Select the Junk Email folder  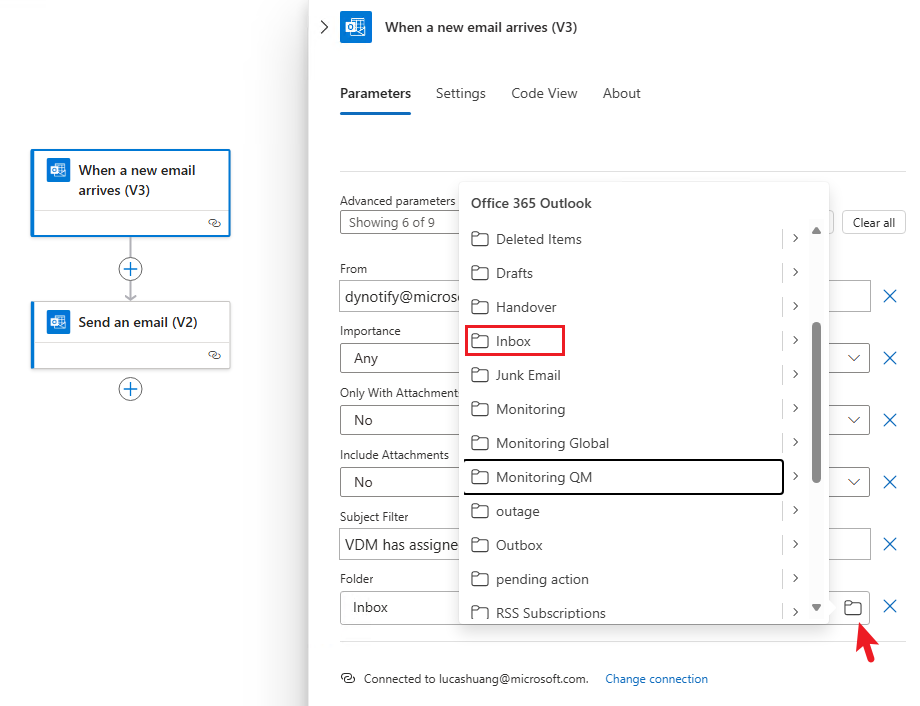click(623, 375)
